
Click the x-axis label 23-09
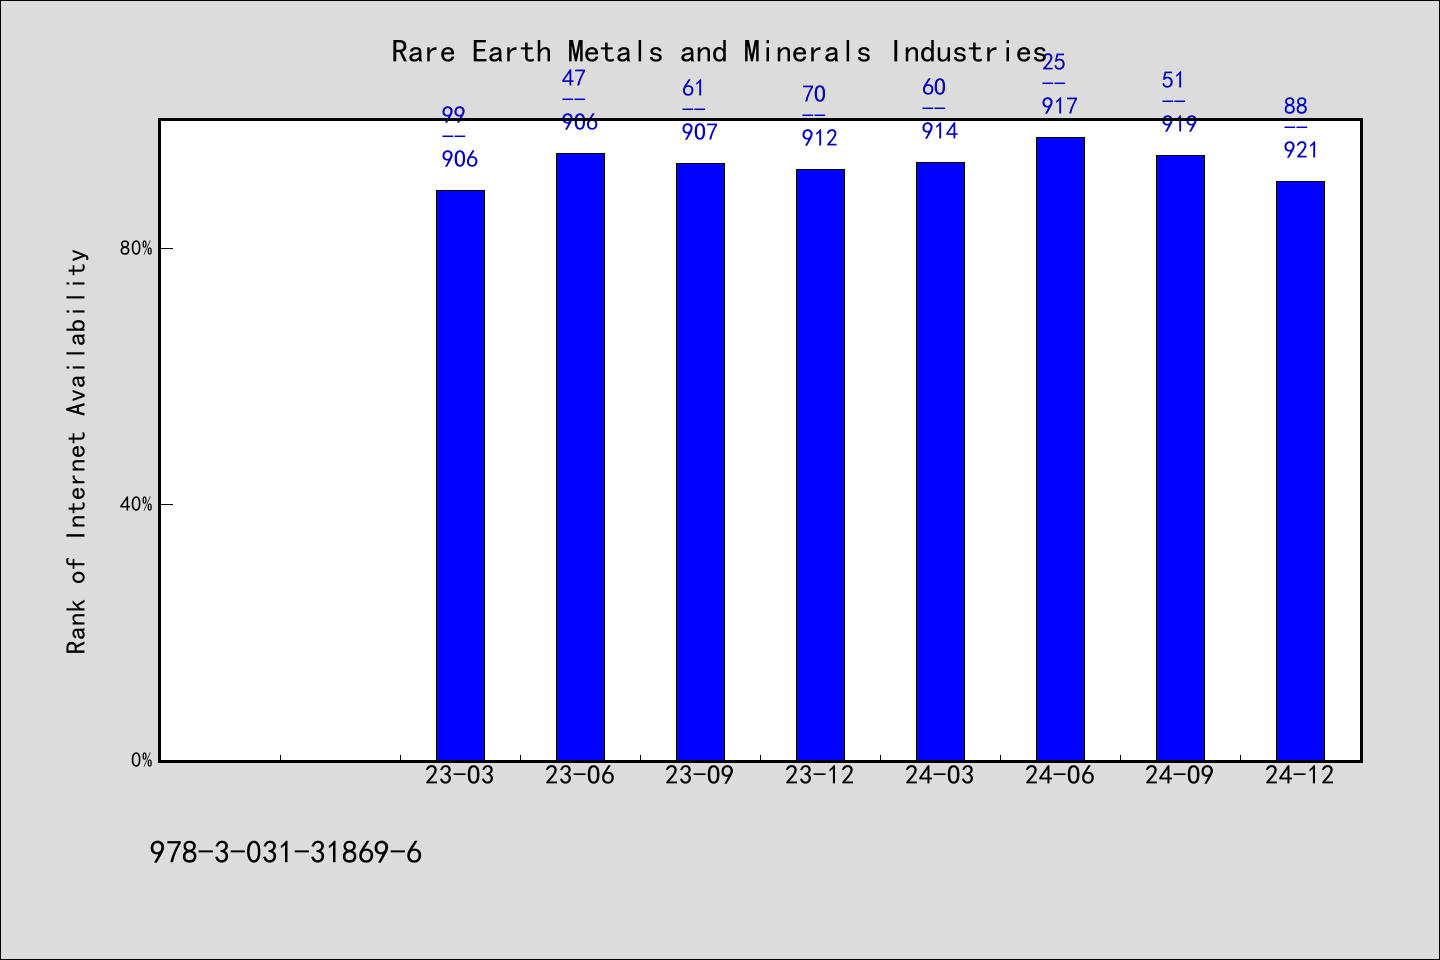pos(700,775)
